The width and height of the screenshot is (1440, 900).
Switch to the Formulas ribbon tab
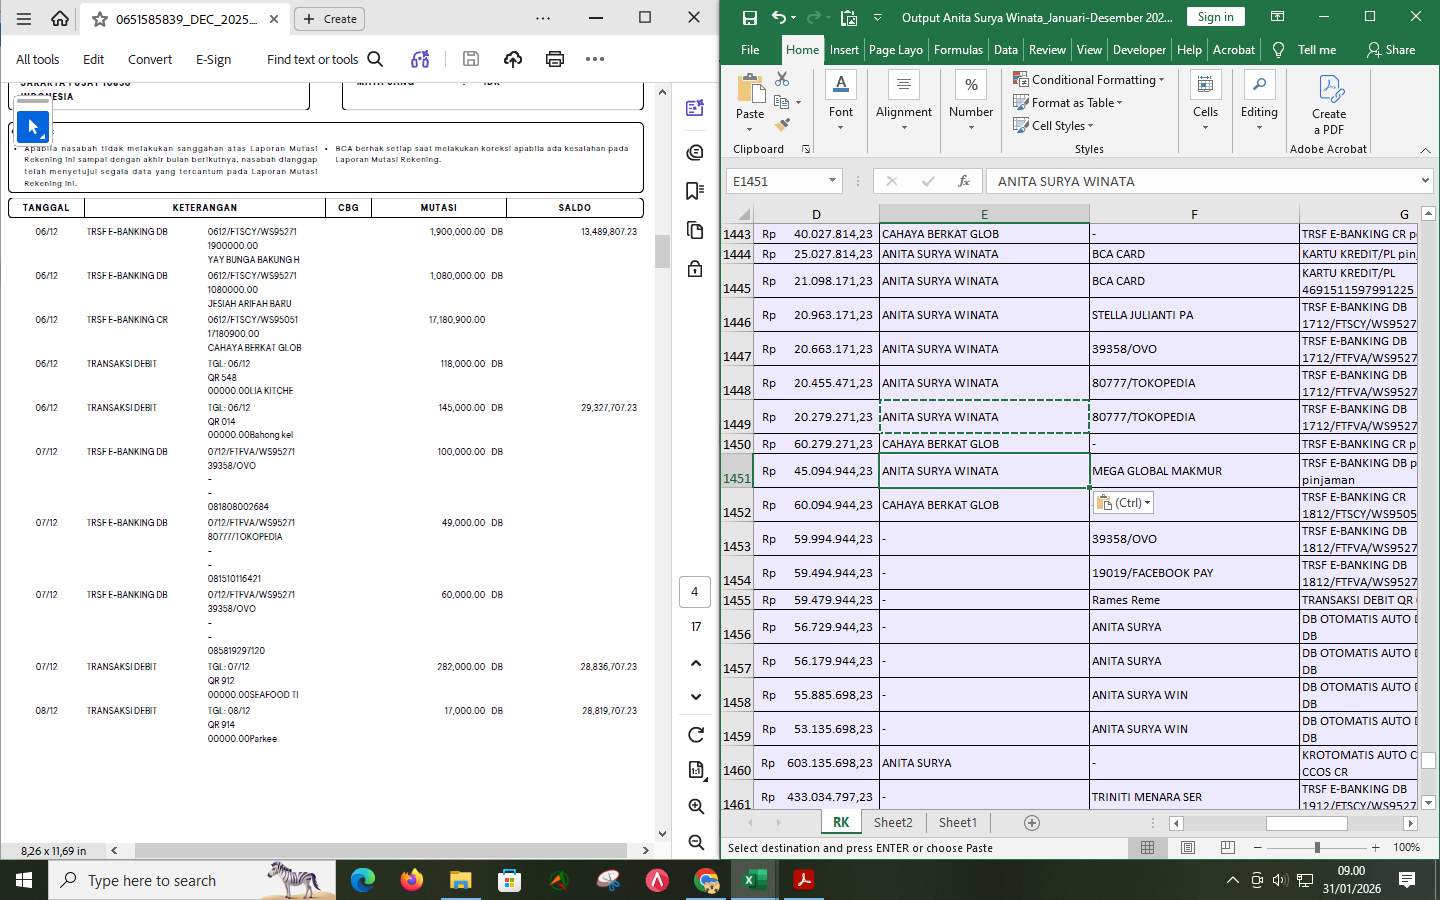coord(959,48)
